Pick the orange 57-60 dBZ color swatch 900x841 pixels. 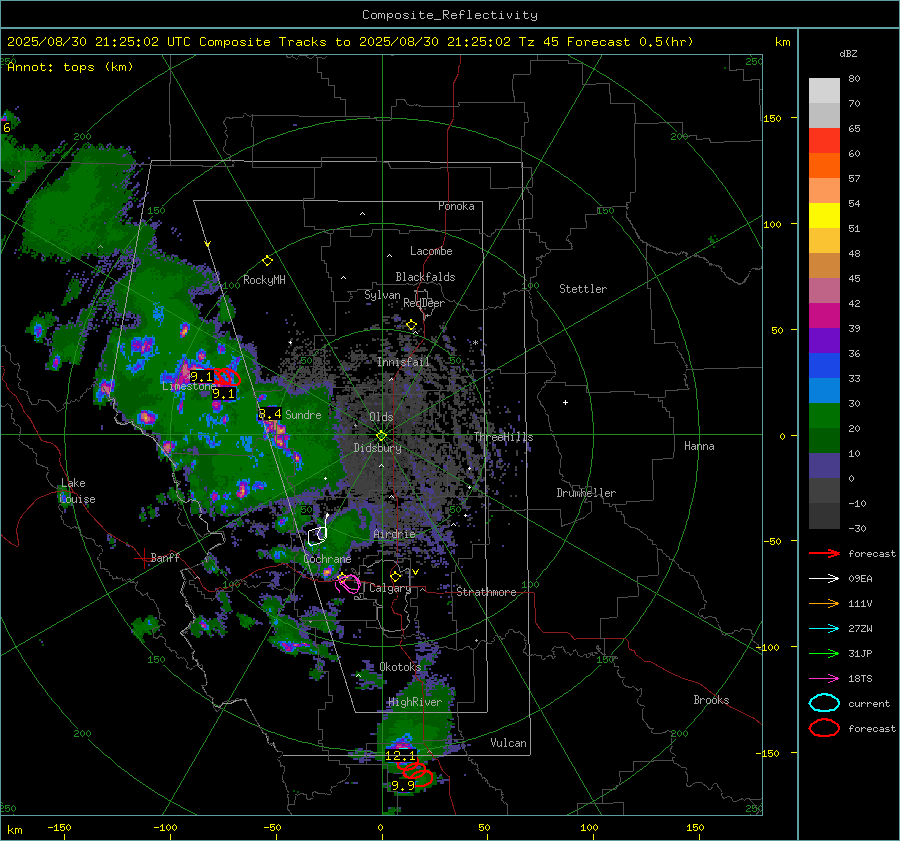coord(824,166)
